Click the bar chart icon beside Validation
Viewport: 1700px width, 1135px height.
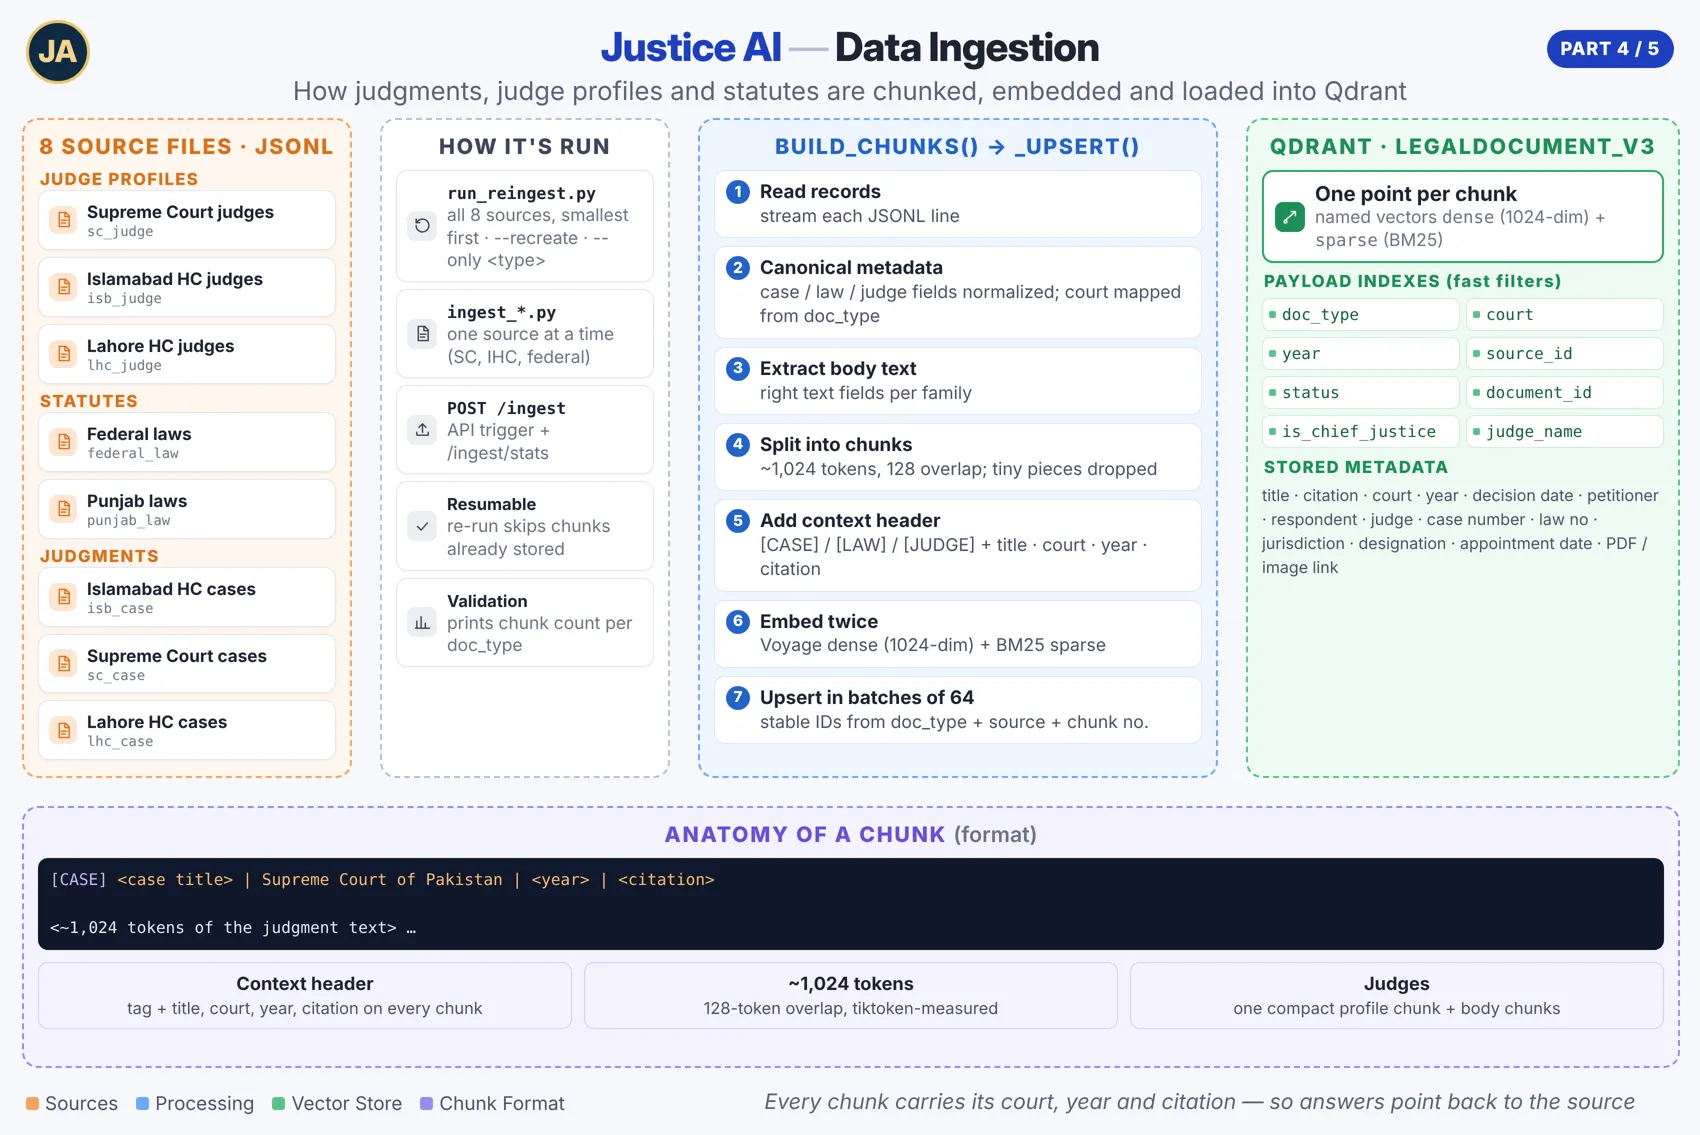[x=422, y=623]
